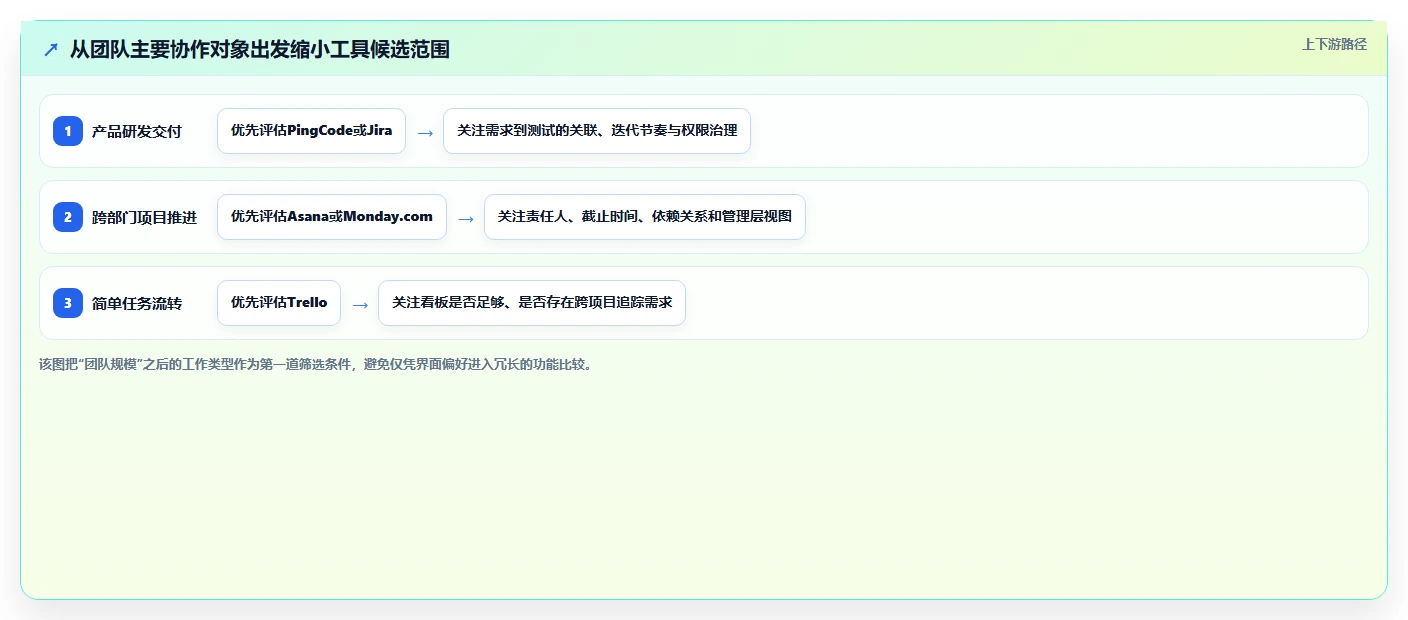The image size is (1408, 620).
Task: Click the 上下游路径 label
Action: pyautogui.click(x=1334, y=44)
